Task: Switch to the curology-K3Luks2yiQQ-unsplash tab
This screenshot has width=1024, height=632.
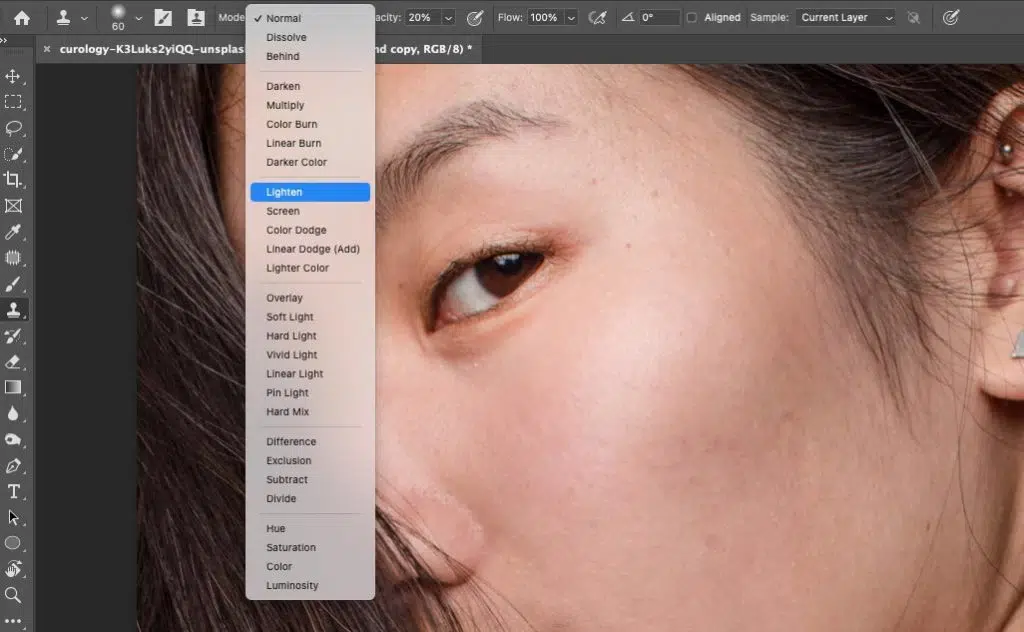Action: point(150,47)
